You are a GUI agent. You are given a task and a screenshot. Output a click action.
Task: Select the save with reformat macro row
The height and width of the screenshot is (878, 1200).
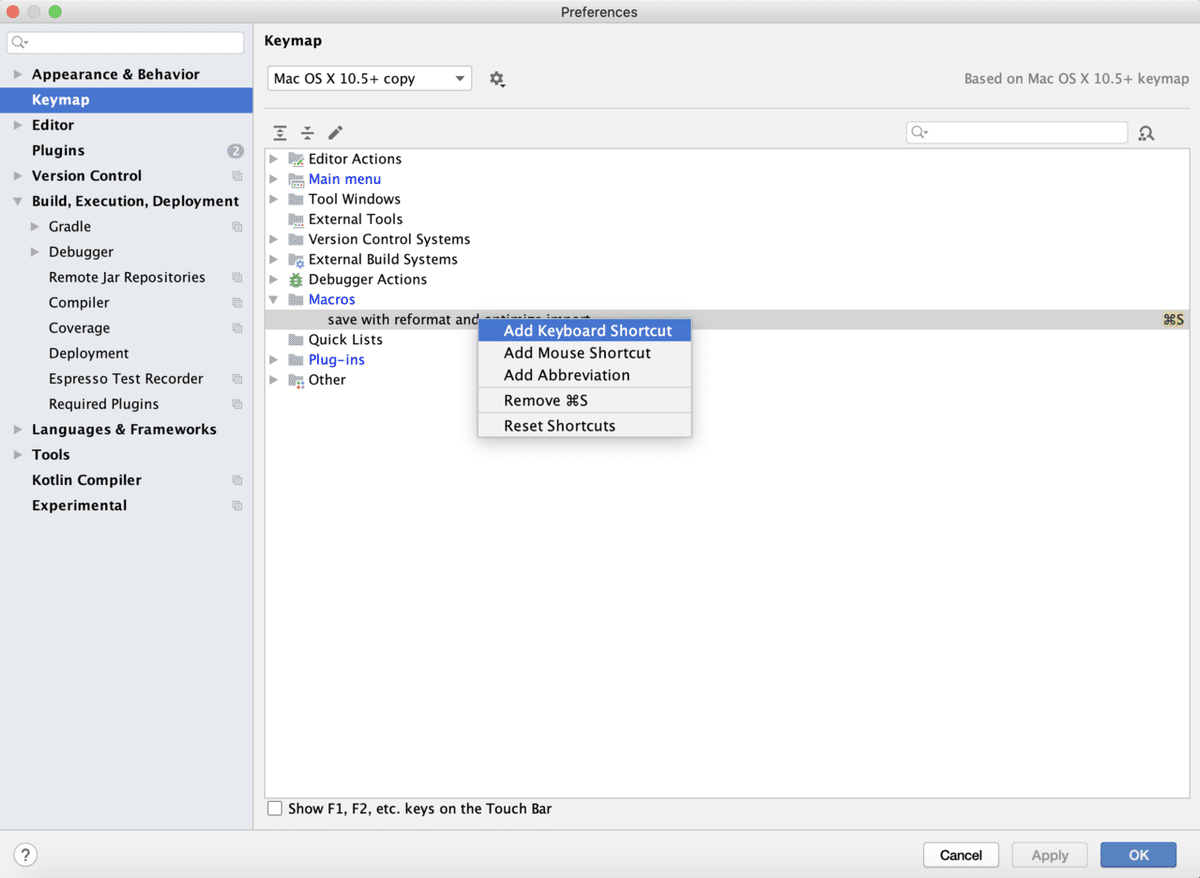click(727, 319)
